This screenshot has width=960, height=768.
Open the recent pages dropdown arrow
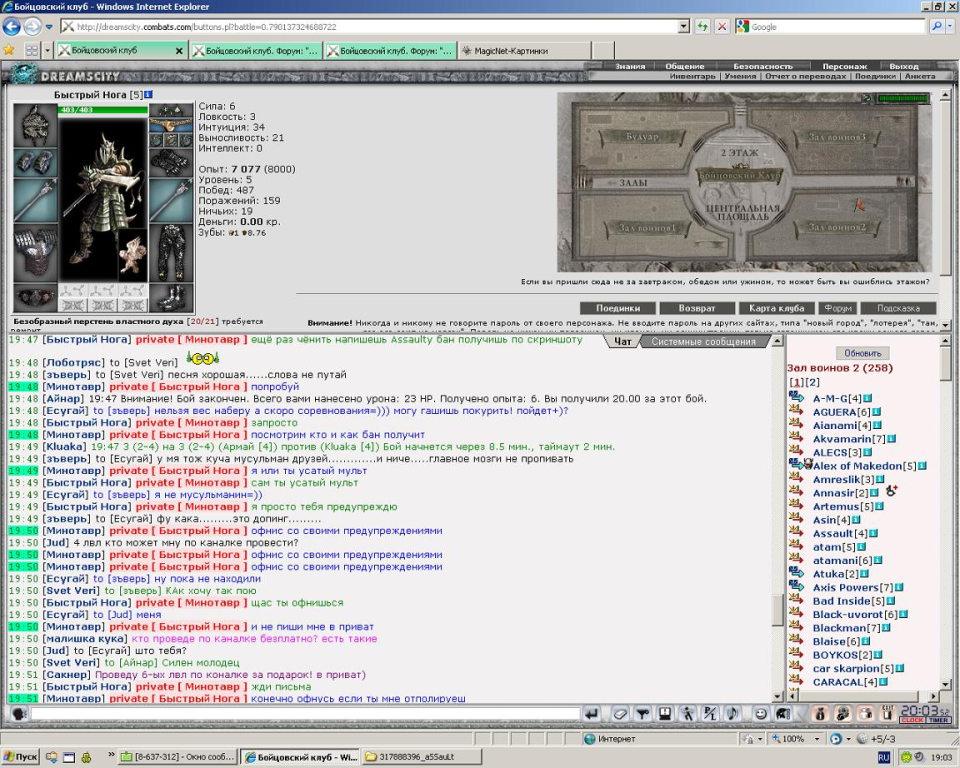point(49,27)
